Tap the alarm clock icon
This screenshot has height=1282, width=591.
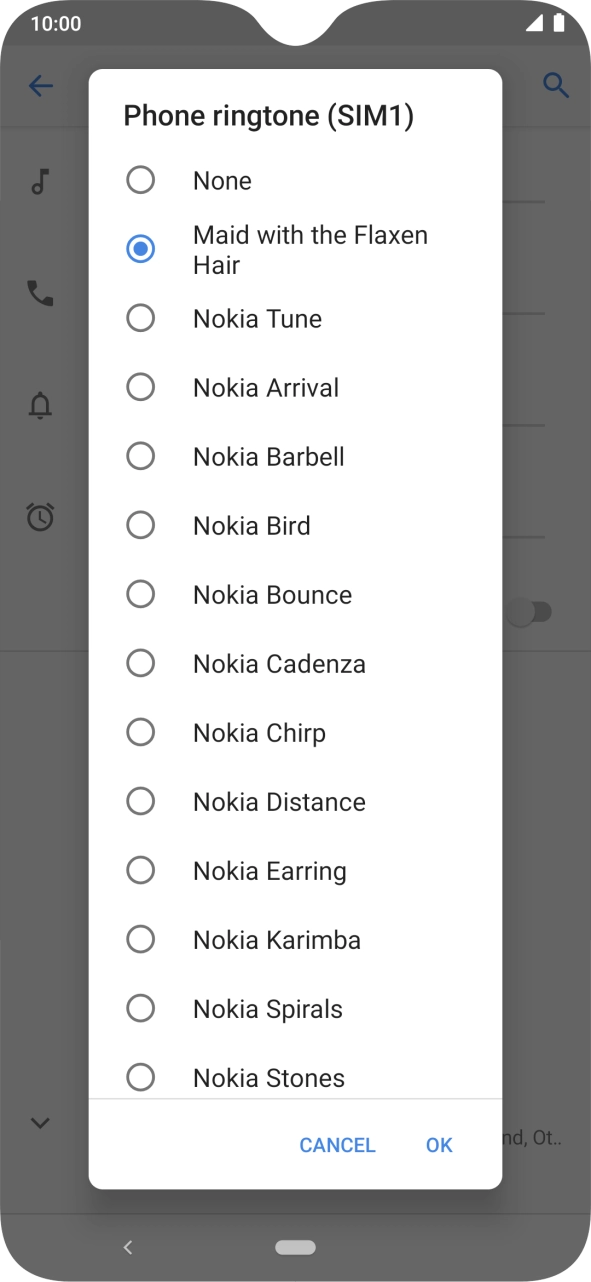click(x=40, y=517)
